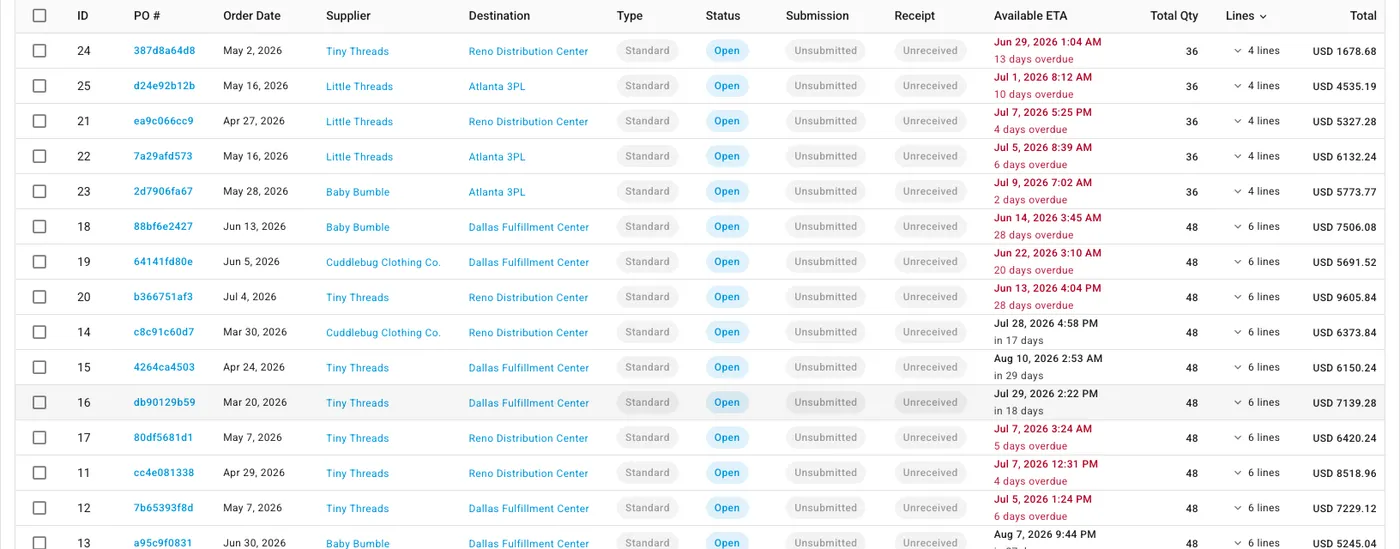Open the Lines column header dropdown
The width and height of the screenshot is (1400, 549).
[x=1246, y=16]
